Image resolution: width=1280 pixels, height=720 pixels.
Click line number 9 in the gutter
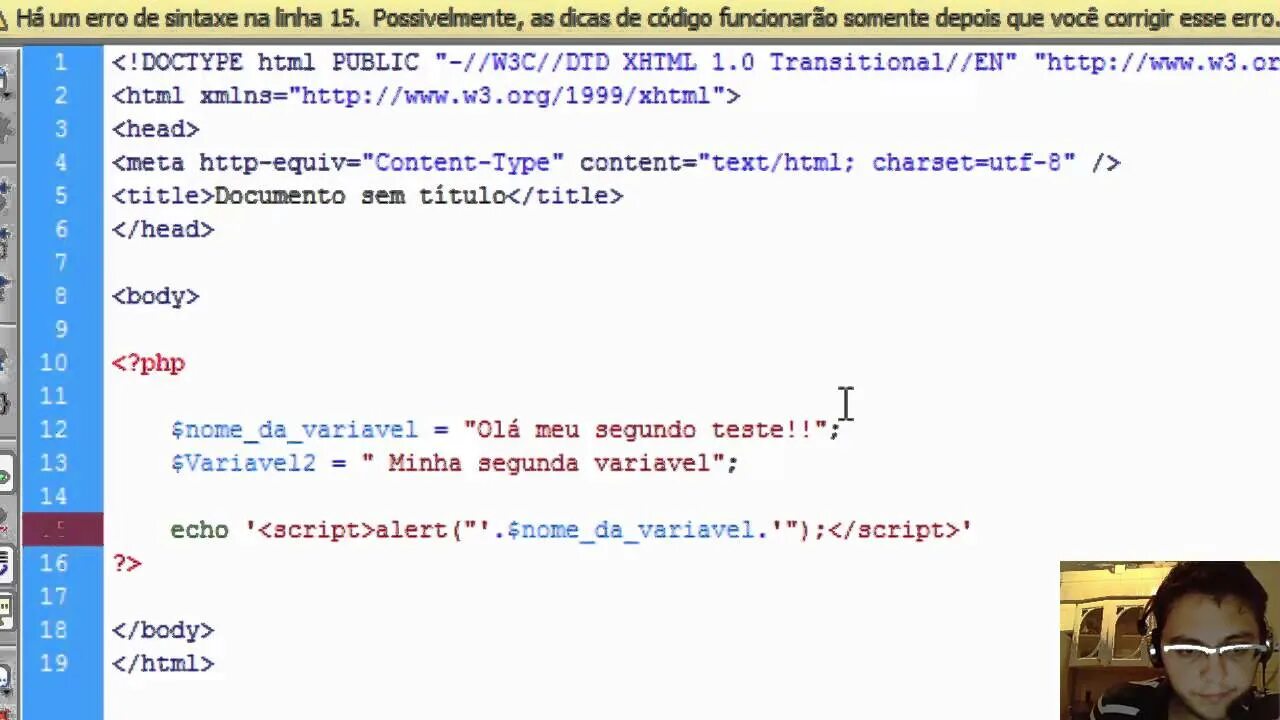click(x=62, y=329)
